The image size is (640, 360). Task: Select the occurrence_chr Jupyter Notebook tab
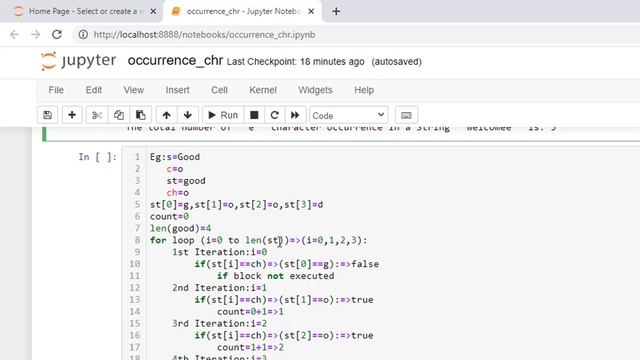point(241,11)
